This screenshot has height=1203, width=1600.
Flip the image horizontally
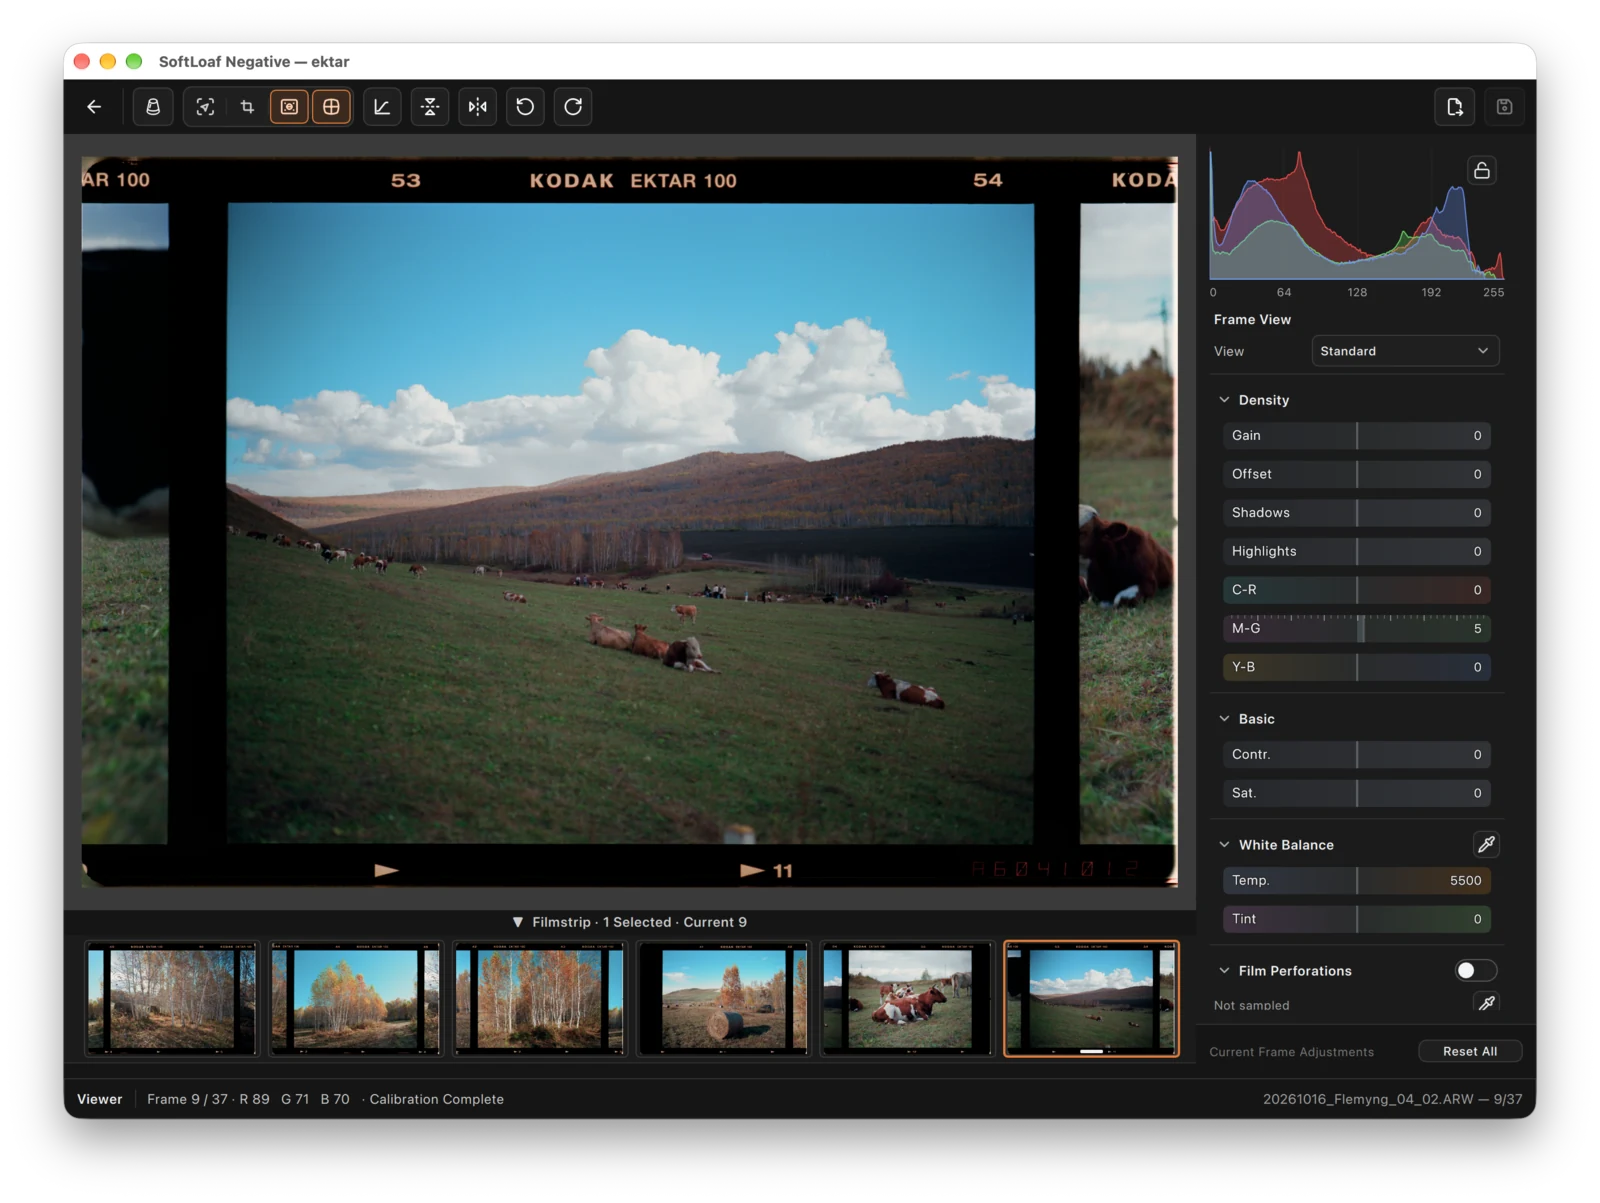pyautogui.click(x=478, y=107)
